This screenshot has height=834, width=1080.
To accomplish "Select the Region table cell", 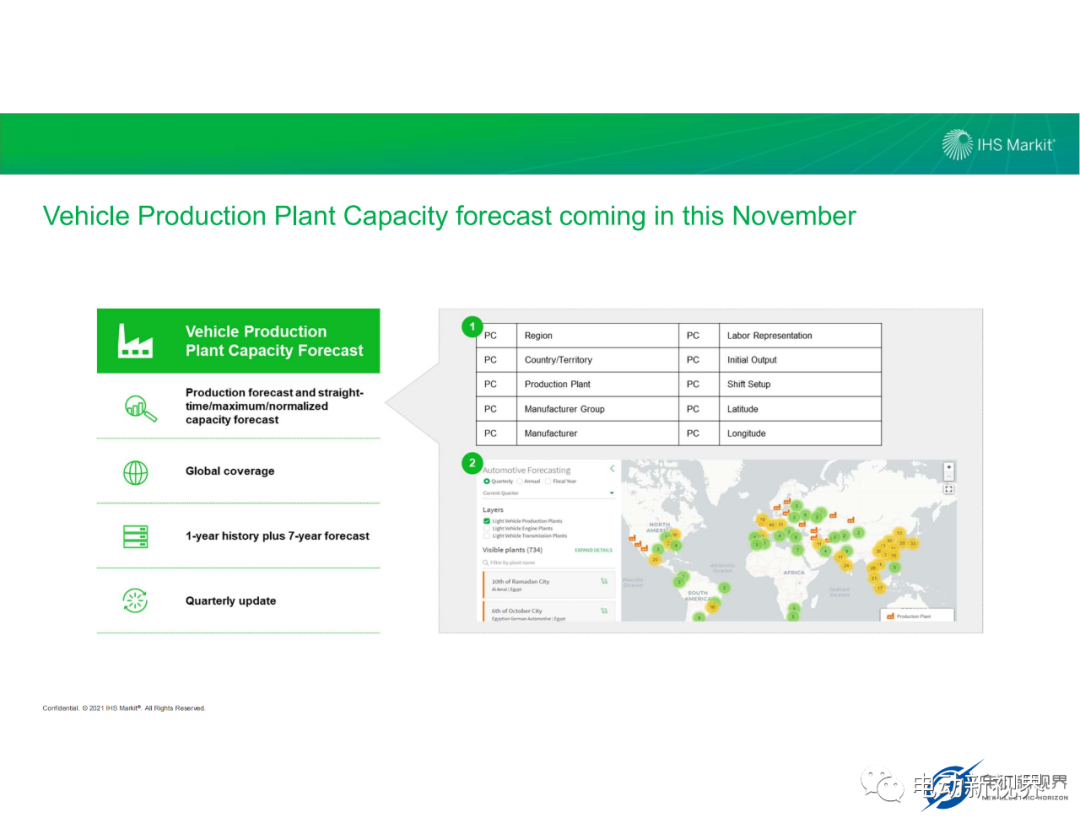I will point(597,335).
